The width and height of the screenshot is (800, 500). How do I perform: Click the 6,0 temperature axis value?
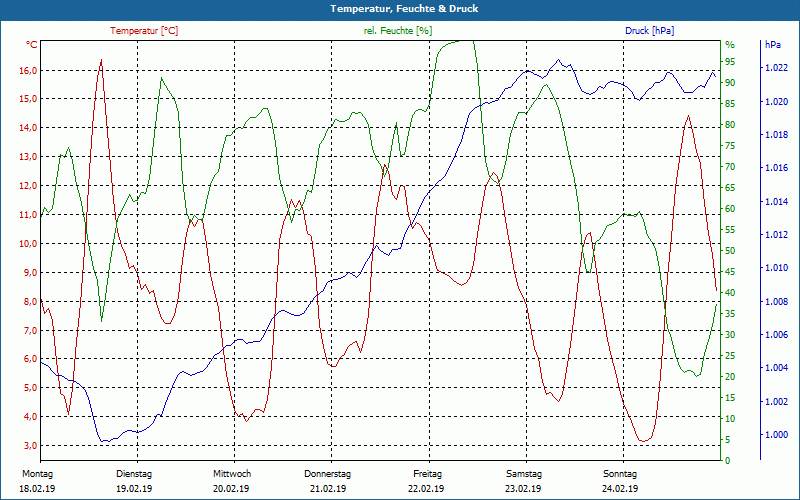(x=30, y=359)
